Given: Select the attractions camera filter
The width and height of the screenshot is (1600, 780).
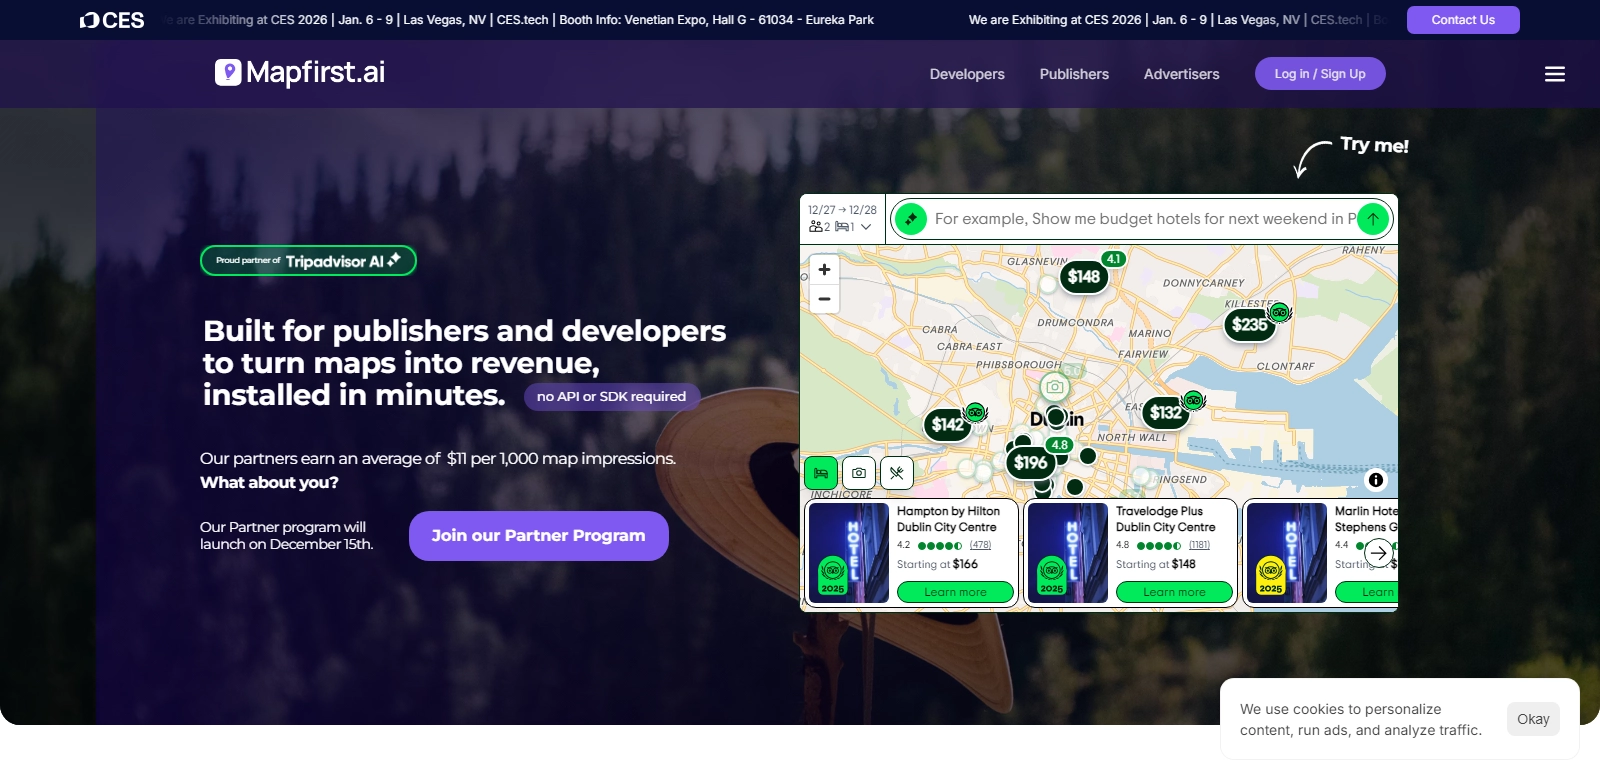Looking at the screenshot, I should pyautogui.click(x=859, y=473).
